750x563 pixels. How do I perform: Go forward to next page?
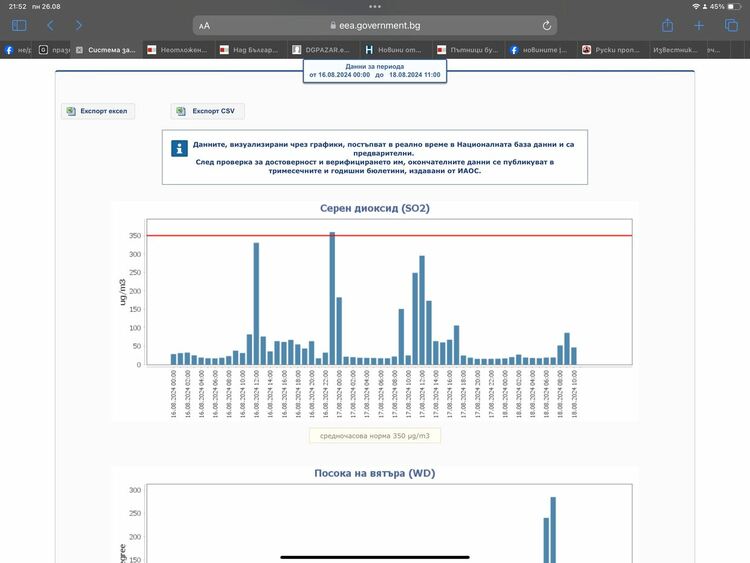tap(79, 25)
